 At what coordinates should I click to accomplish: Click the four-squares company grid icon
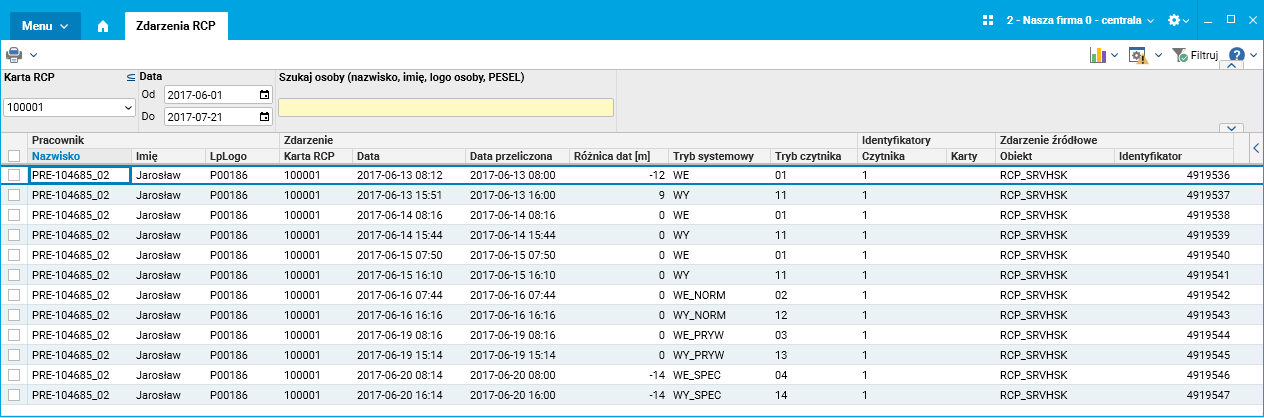[988, 20]
